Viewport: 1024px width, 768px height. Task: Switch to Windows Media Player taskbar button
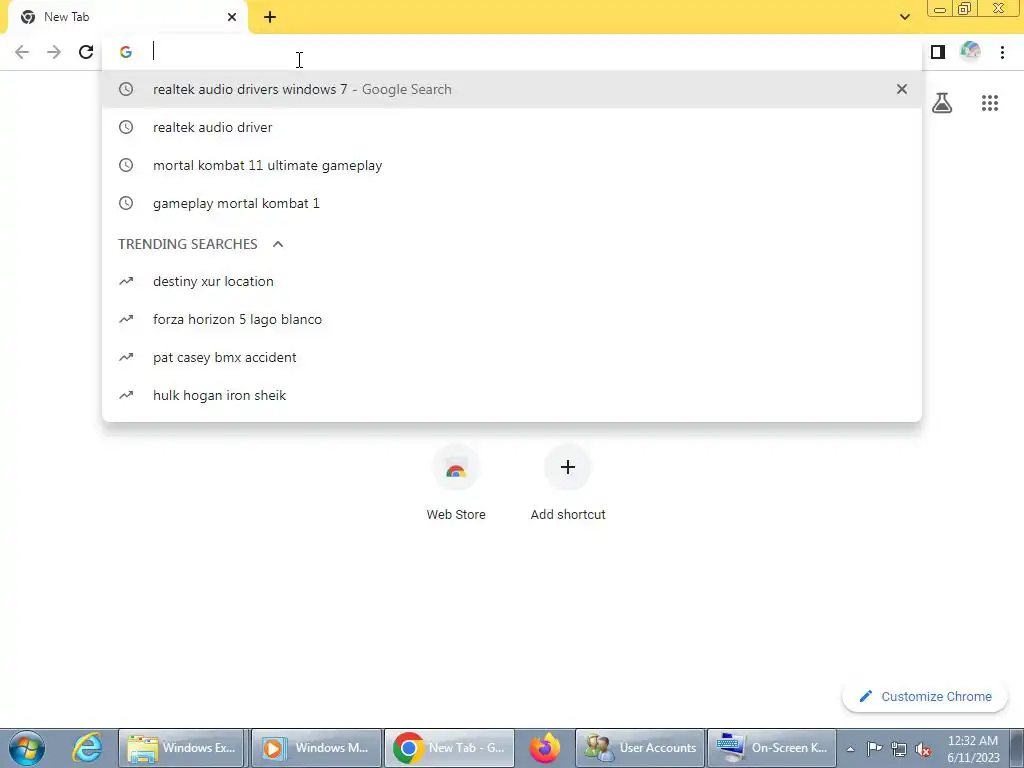coord(316,748)
